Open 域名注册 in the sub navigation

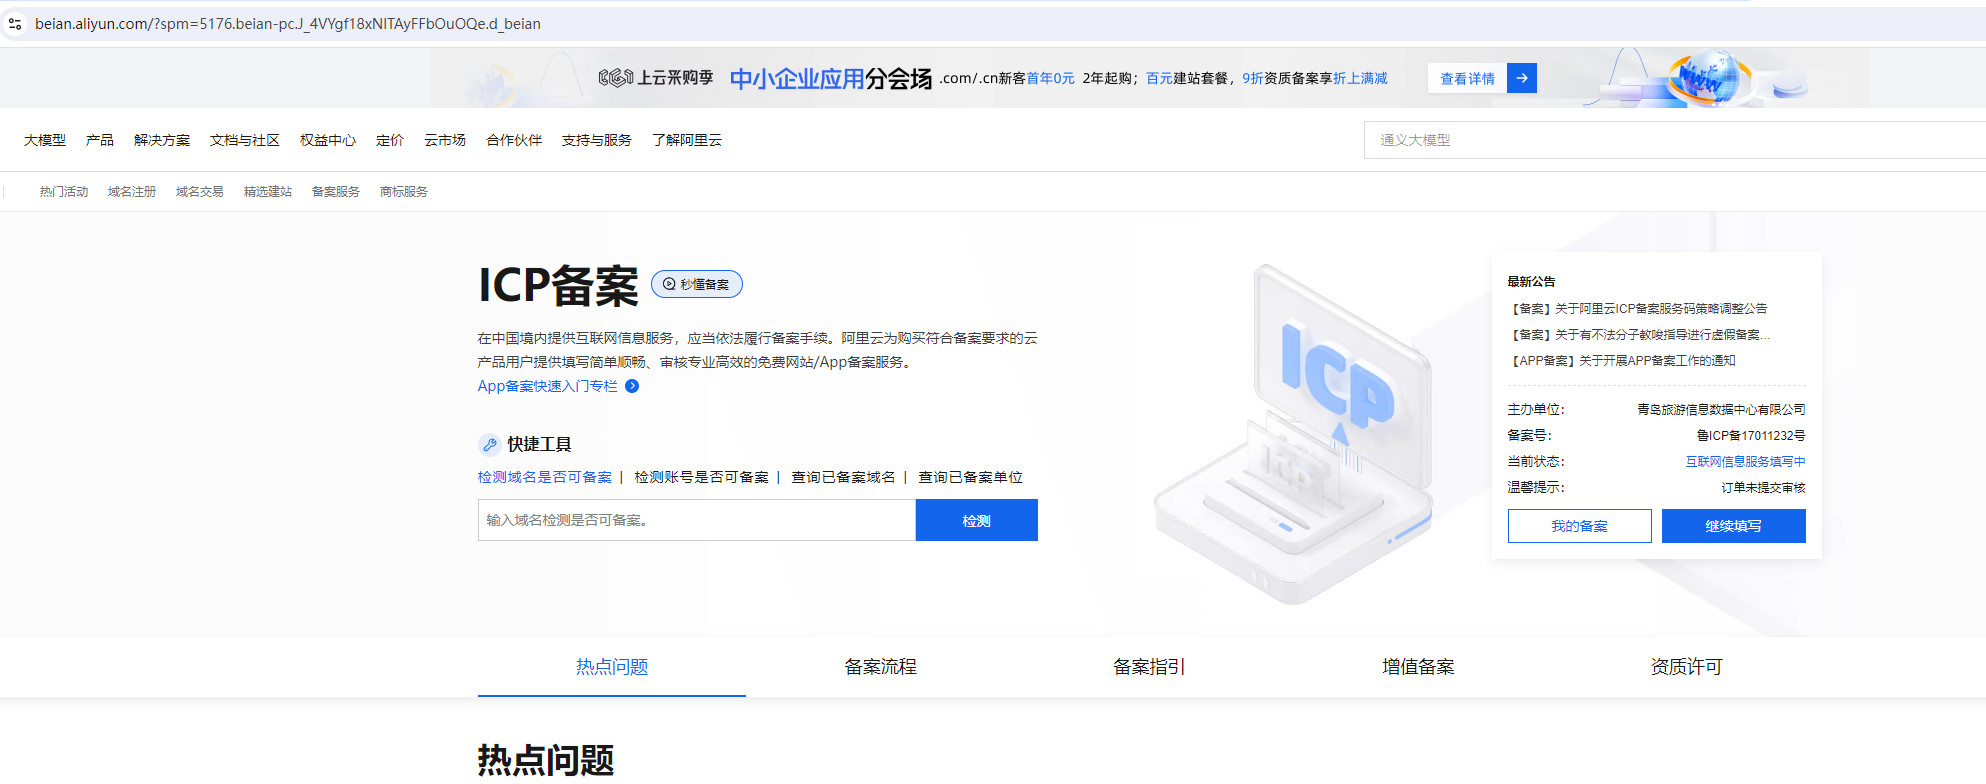(x=132, y=192)
